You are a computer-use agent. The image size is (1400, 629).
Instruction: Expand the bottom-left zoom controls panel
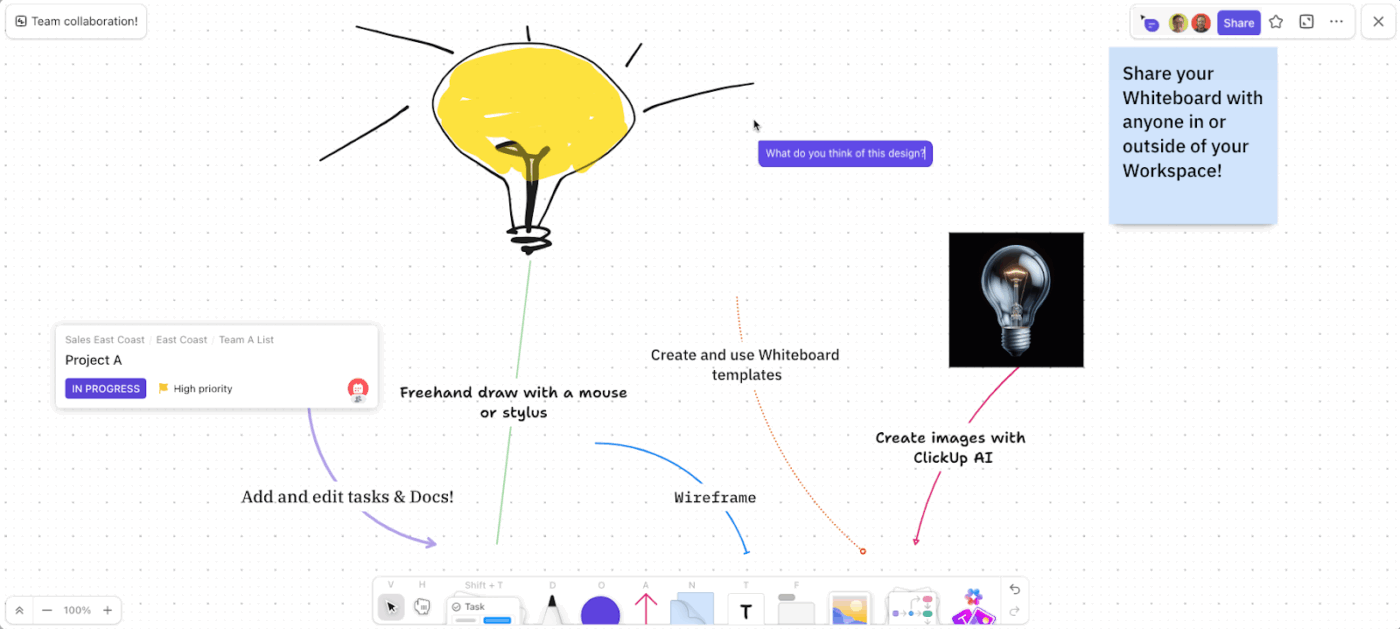(20, 609)
